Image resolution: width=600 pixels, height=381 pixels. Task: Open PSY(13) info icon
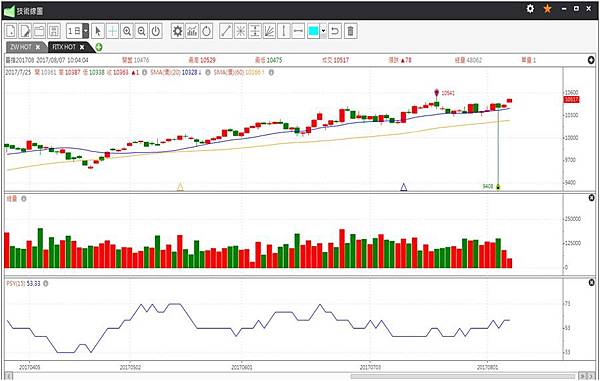coord(46,283)
